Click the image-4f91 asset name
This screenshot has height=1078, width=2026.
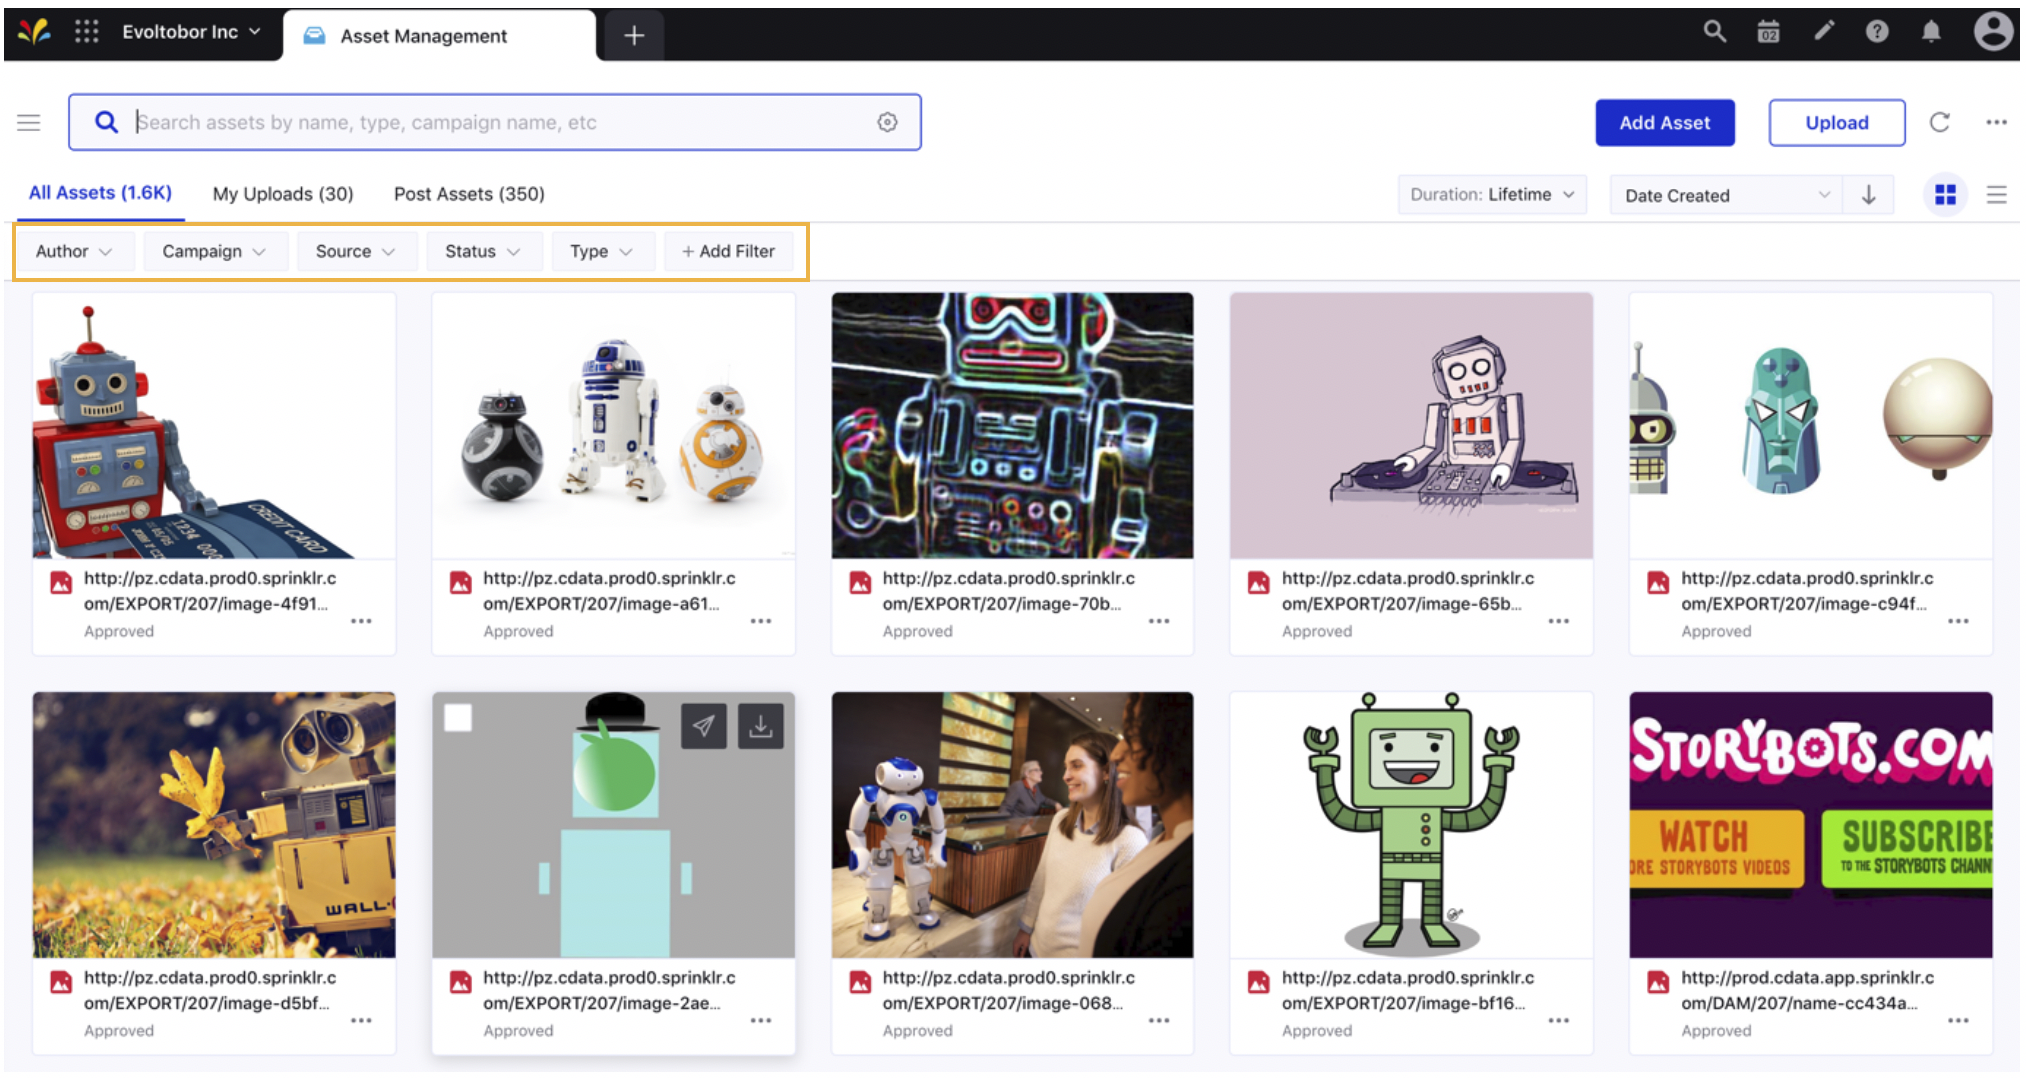click(x=210, y=591)
